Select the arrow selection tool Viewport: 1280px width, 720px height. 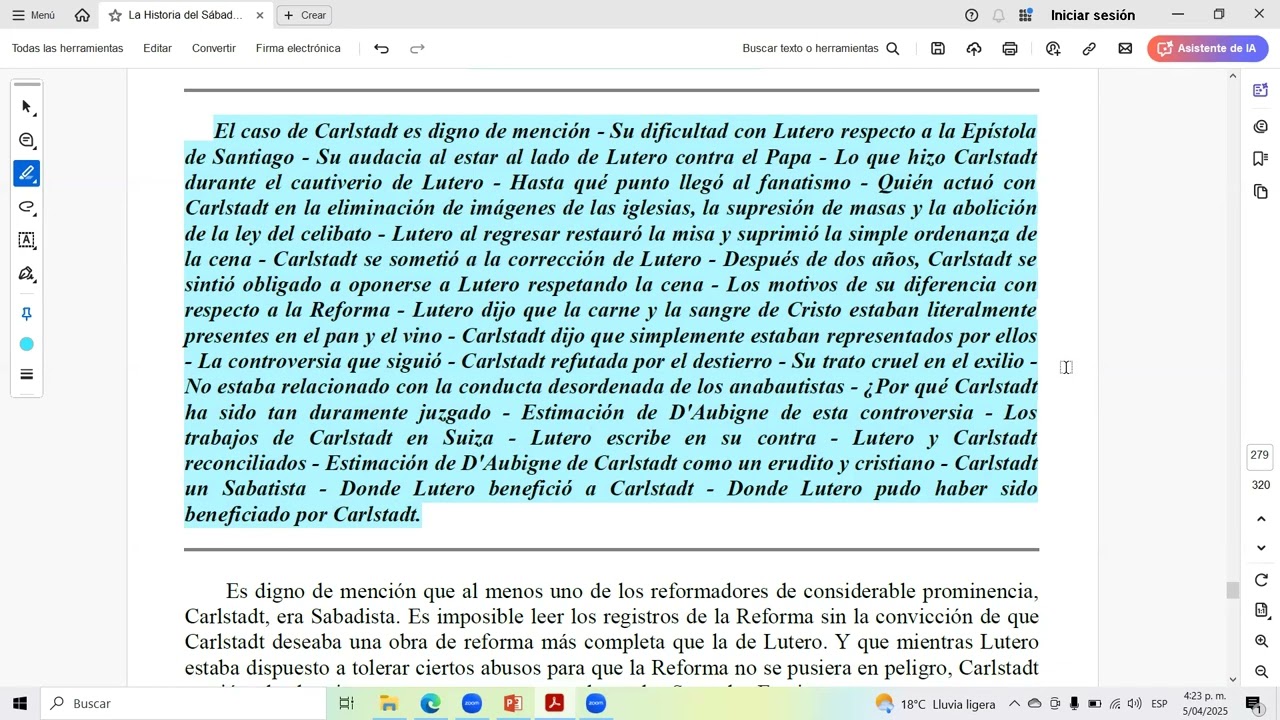27,107
